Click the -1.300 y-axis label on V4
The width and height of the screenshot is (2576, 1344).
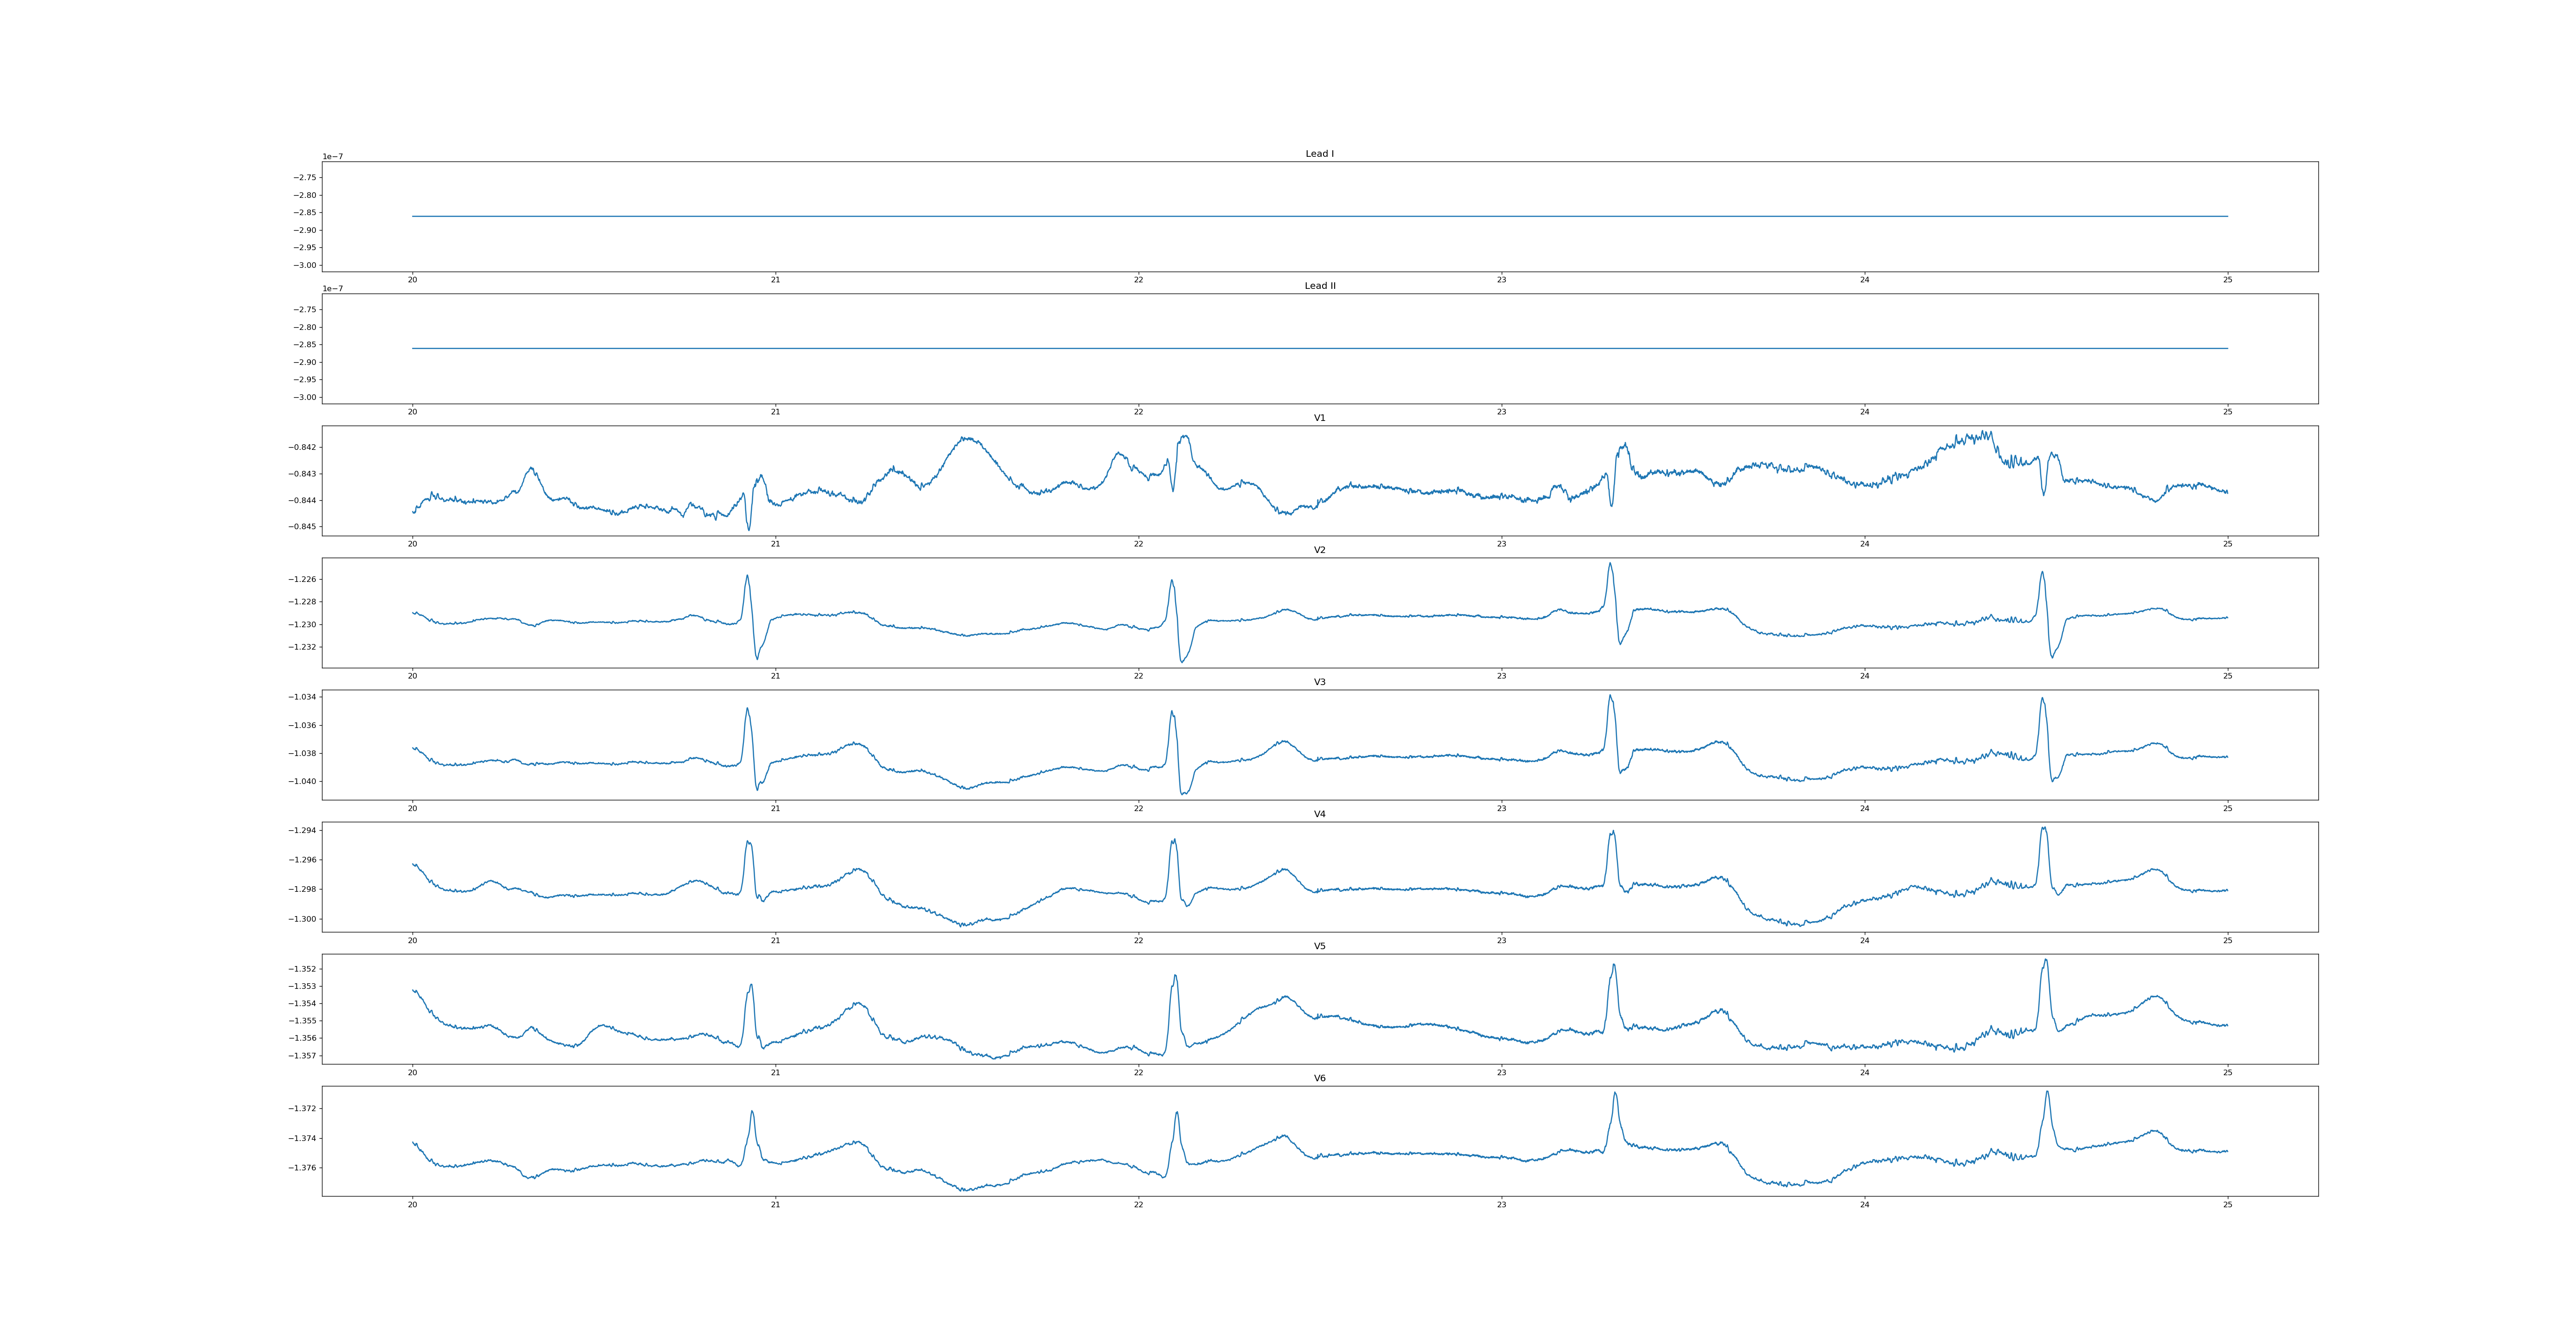[303, 919]
